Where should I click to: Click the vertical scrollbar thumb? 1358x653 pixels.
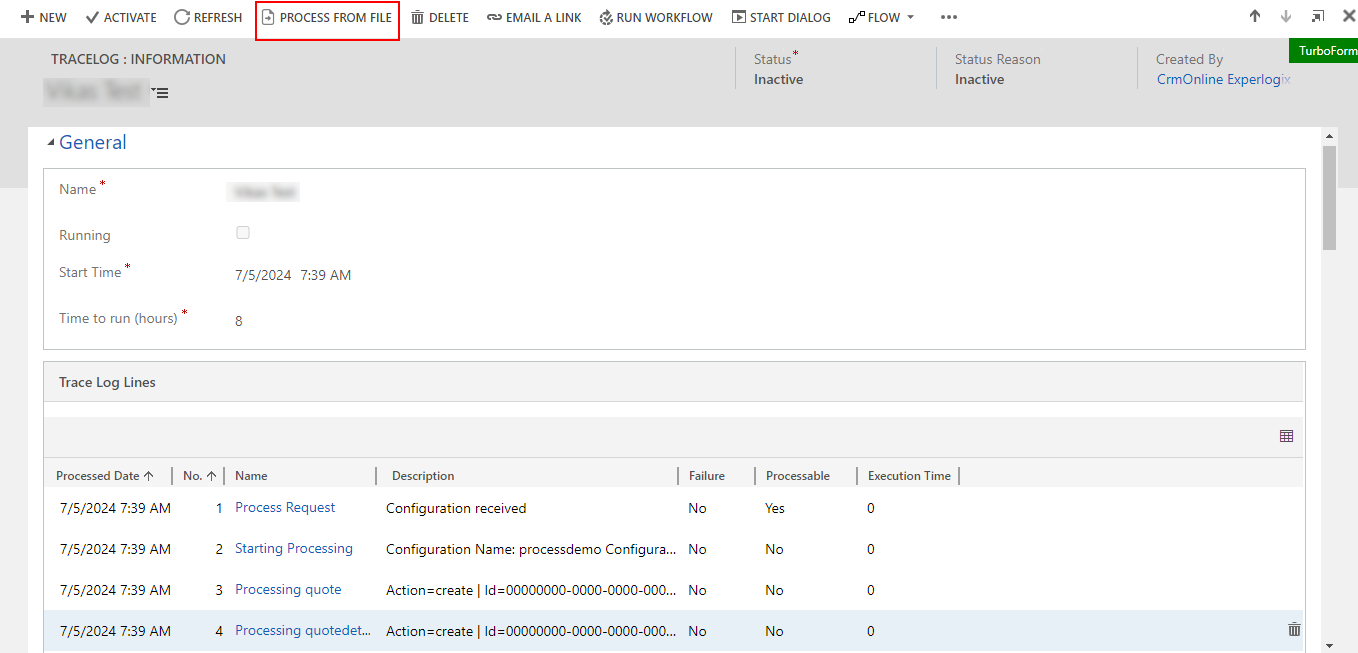click(x=1329, y=198)
